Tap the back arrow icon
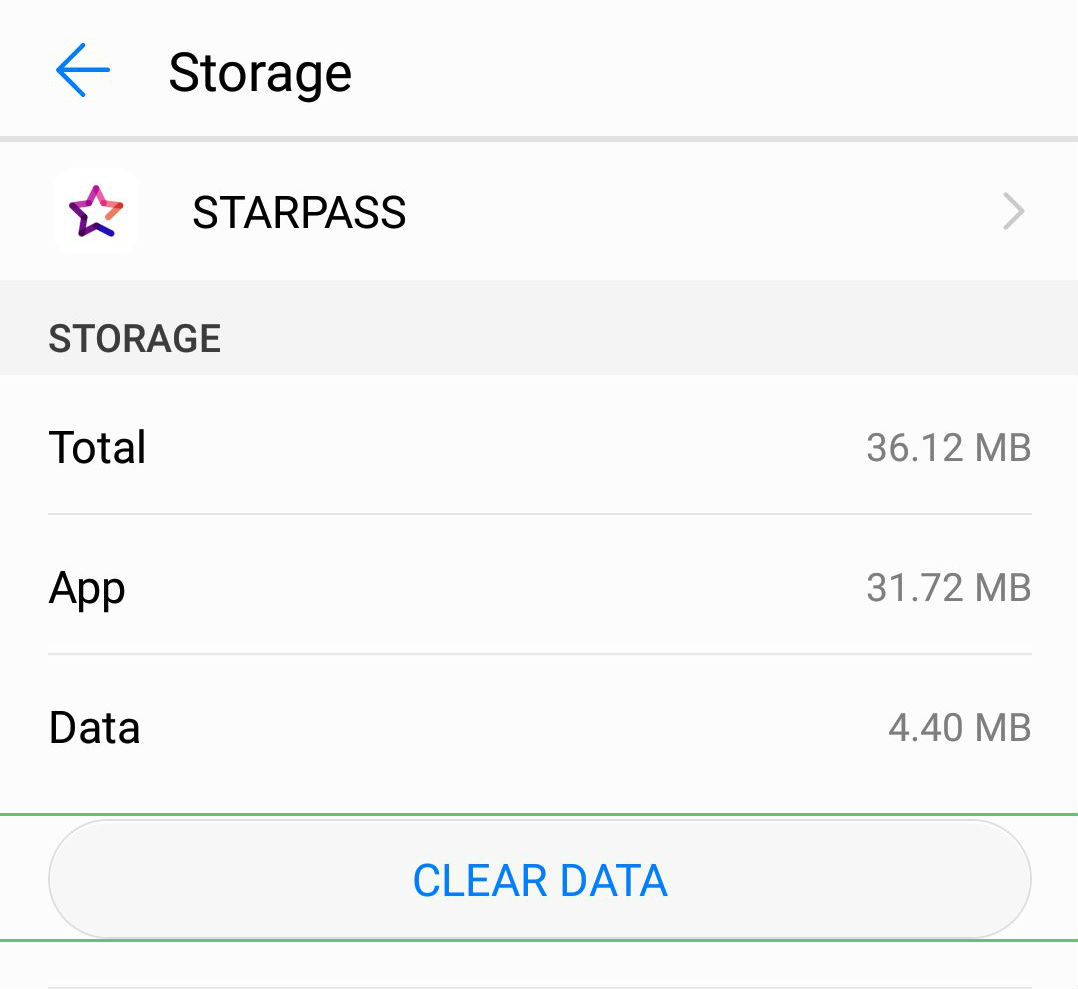1078x989 pixels. pyautogui.click(x=82, y=71)
